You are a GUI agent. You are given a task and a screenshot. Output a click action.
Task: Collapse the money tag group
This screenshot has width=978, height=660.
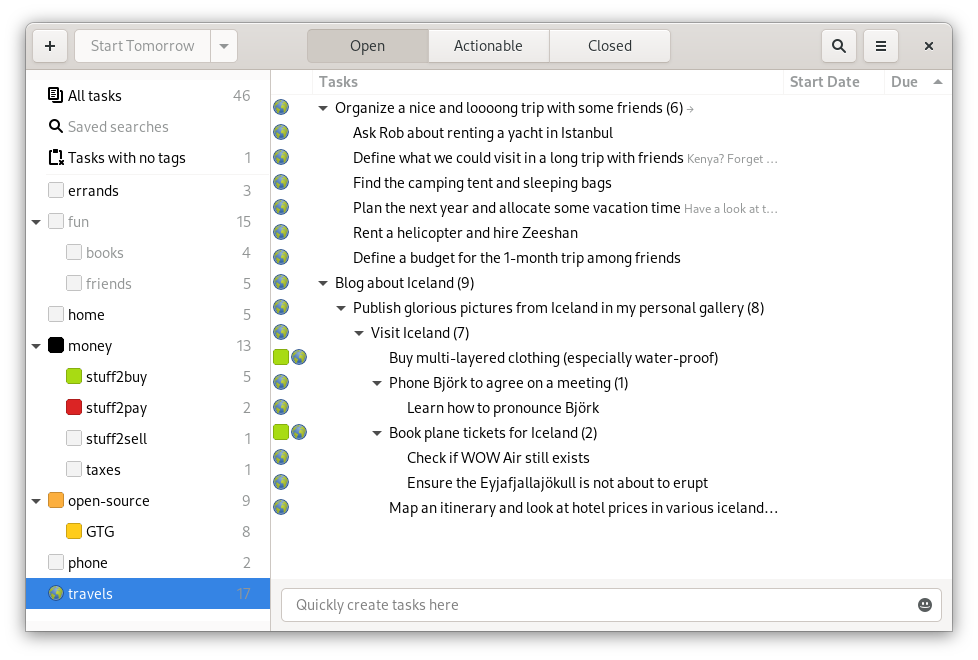click(x=36, y=346)
